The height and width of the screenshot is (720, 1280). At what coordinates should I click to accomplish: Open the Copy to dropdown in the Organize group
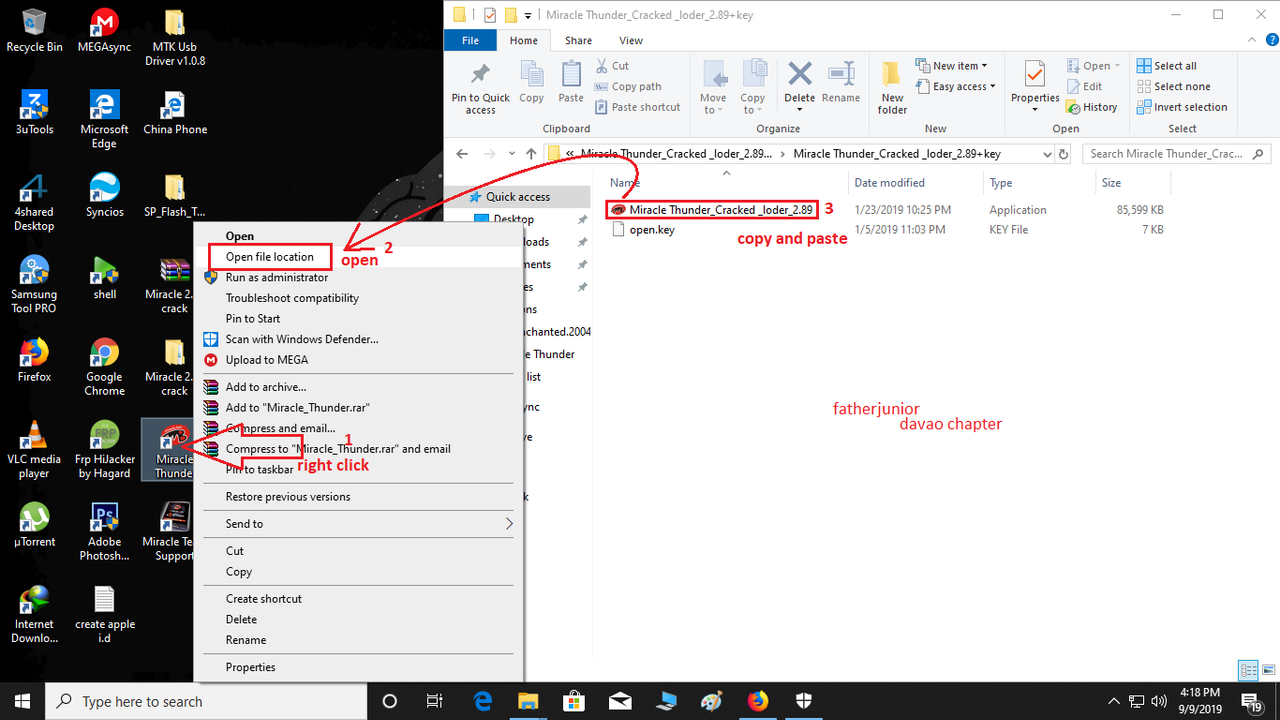click(753, 88)
